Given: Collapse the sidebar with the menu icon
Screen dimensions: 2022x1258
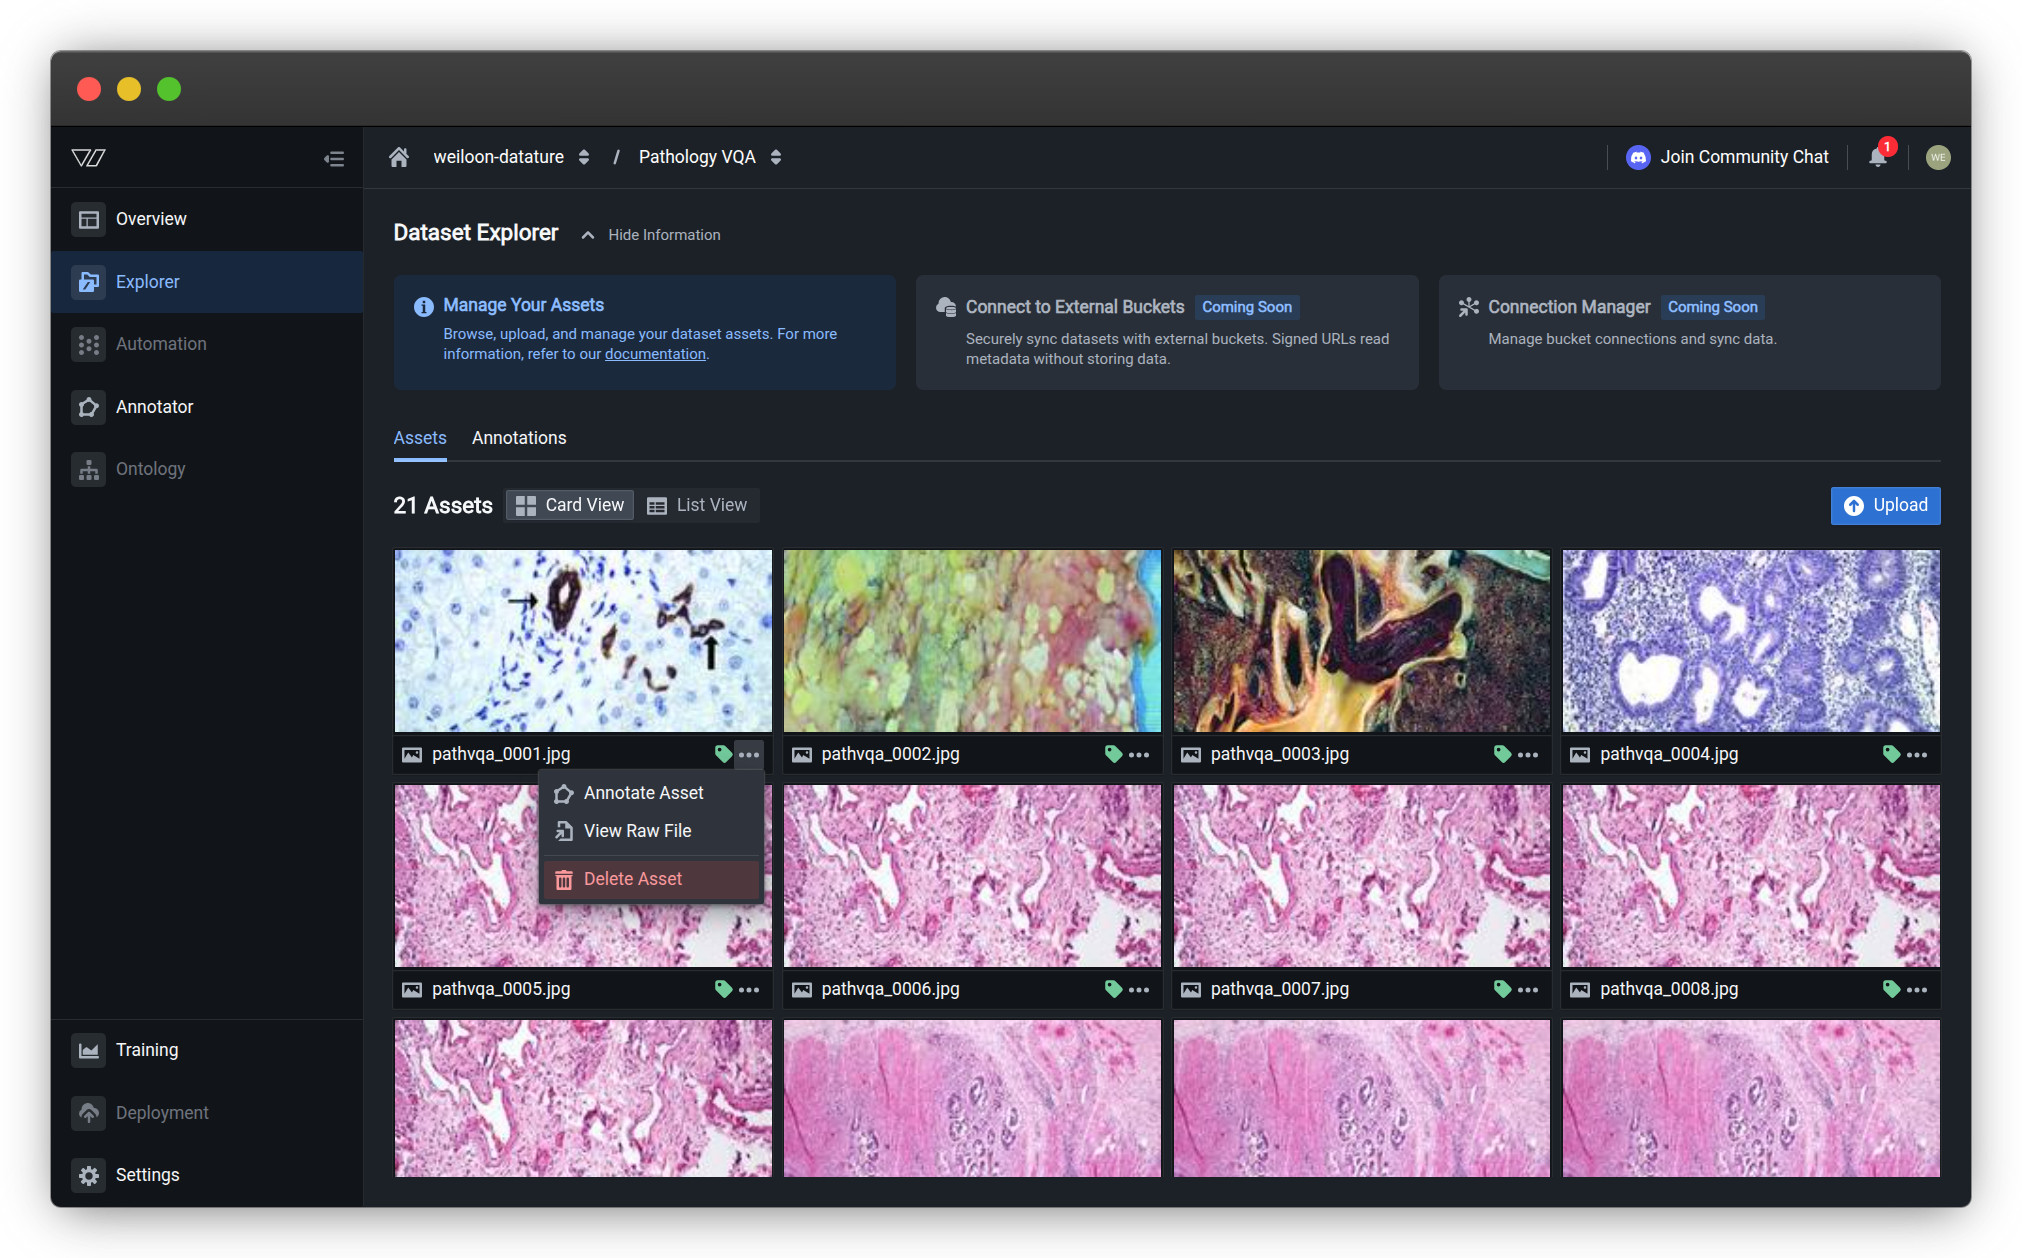Looking at the screenshot, I should pyautogui.click(x=334, y=158).
